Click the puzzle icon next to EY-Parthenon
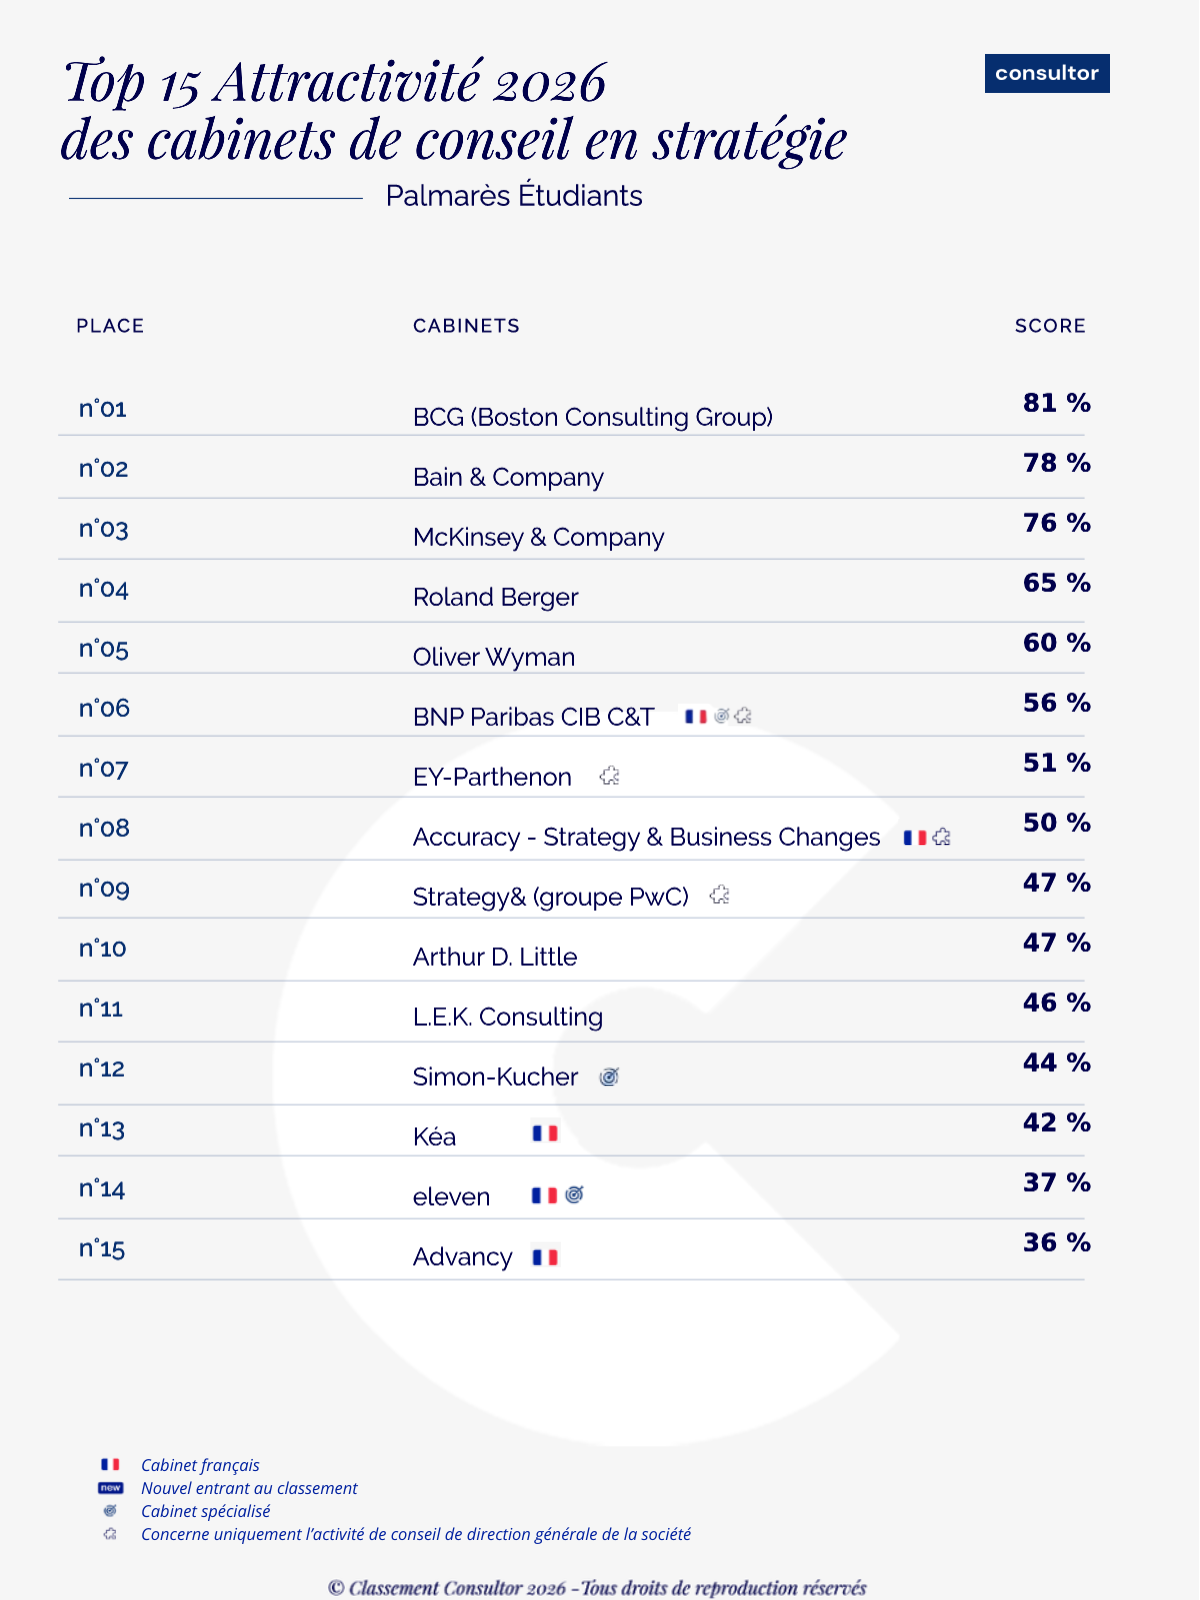Screen dimensions: 1200x1600 609,775
